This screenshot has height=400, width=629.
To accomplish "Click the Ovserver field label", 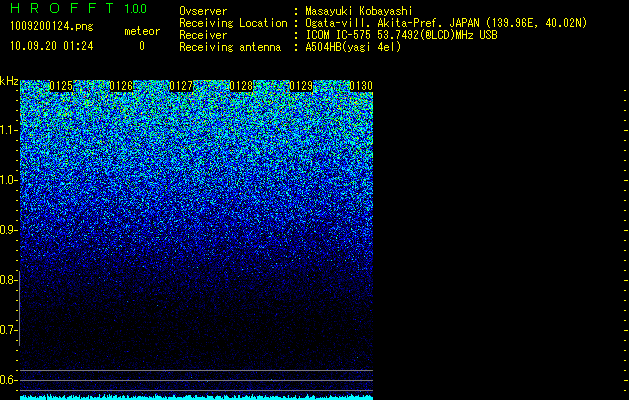I will 203,11.
